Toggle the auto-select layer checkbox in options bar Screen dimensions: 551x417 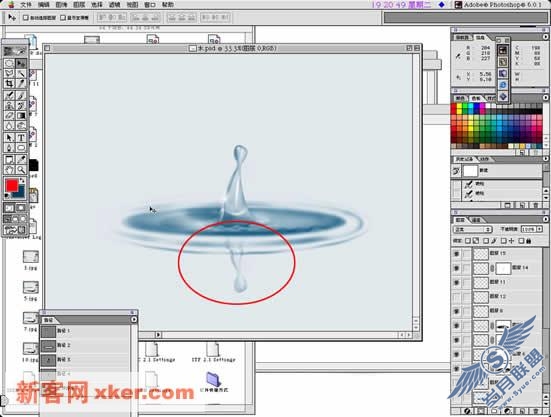[x=26, y=17]
